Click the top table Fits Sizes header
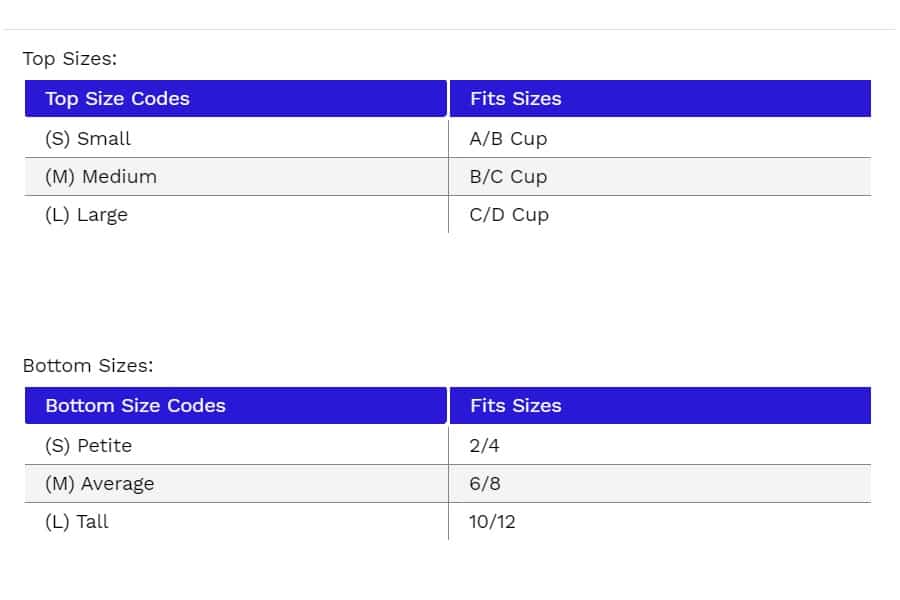900x600 pixels. tap(515, 99)
